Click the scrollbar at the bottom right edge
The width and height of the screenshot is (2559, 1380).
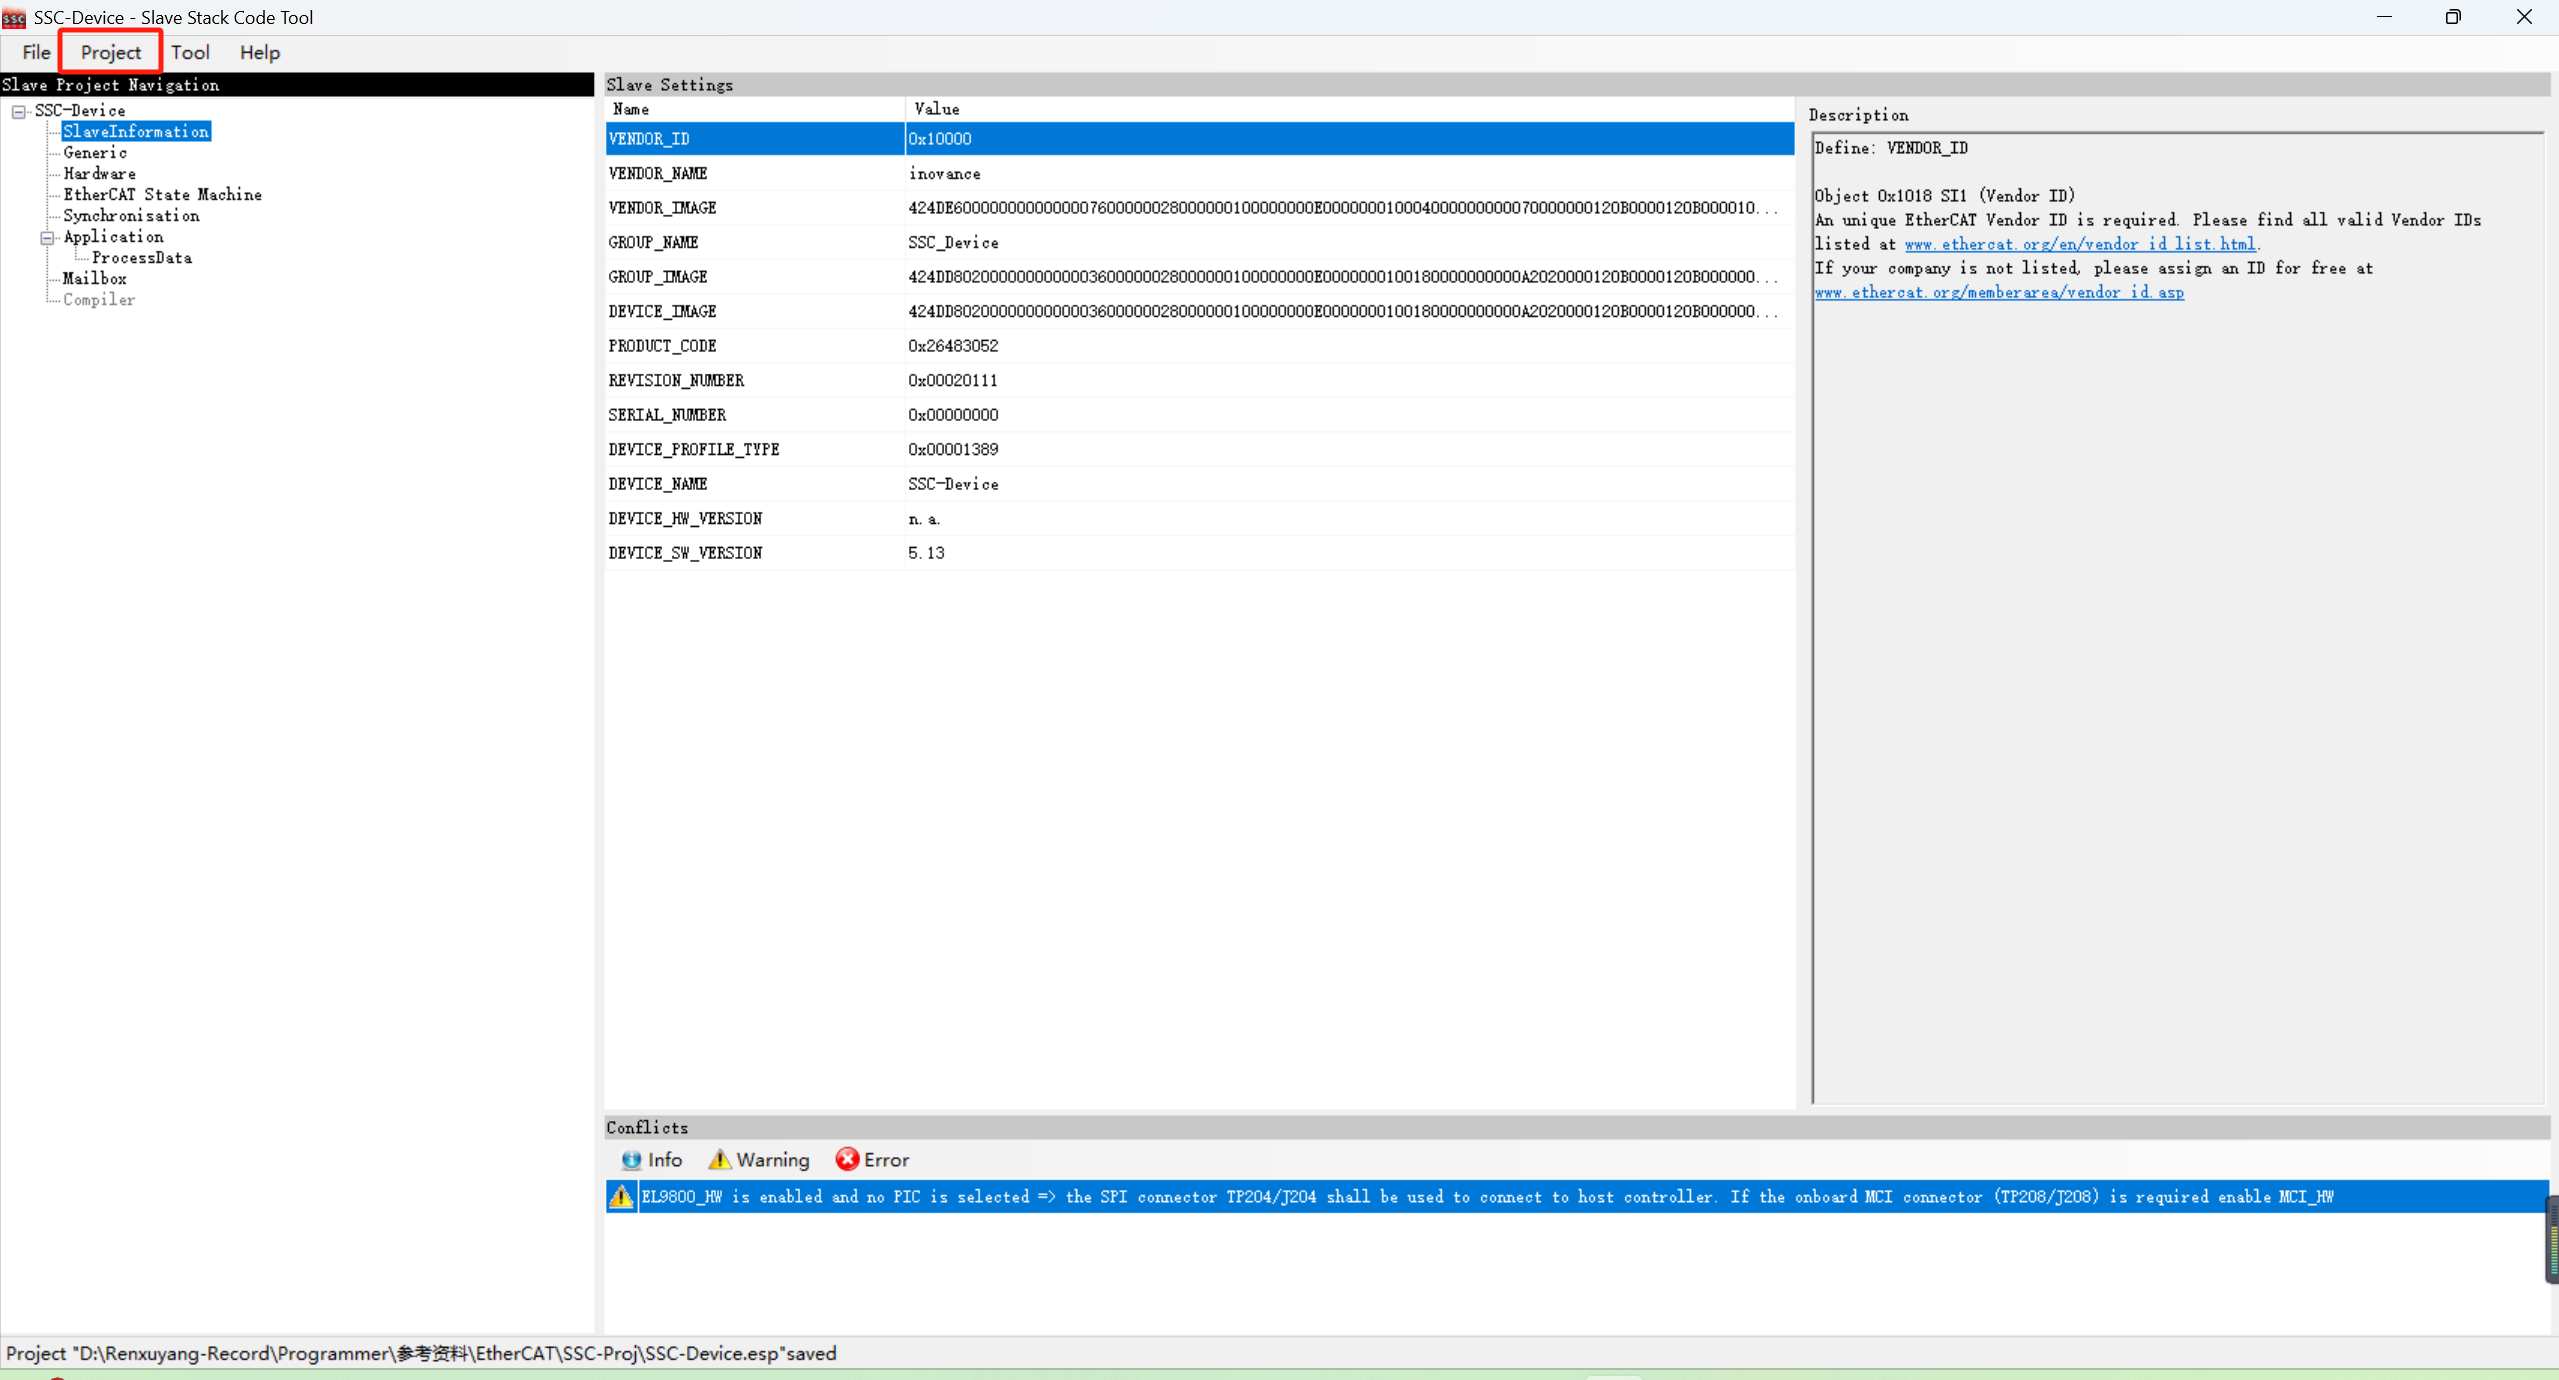[x=2550, y=1240]
